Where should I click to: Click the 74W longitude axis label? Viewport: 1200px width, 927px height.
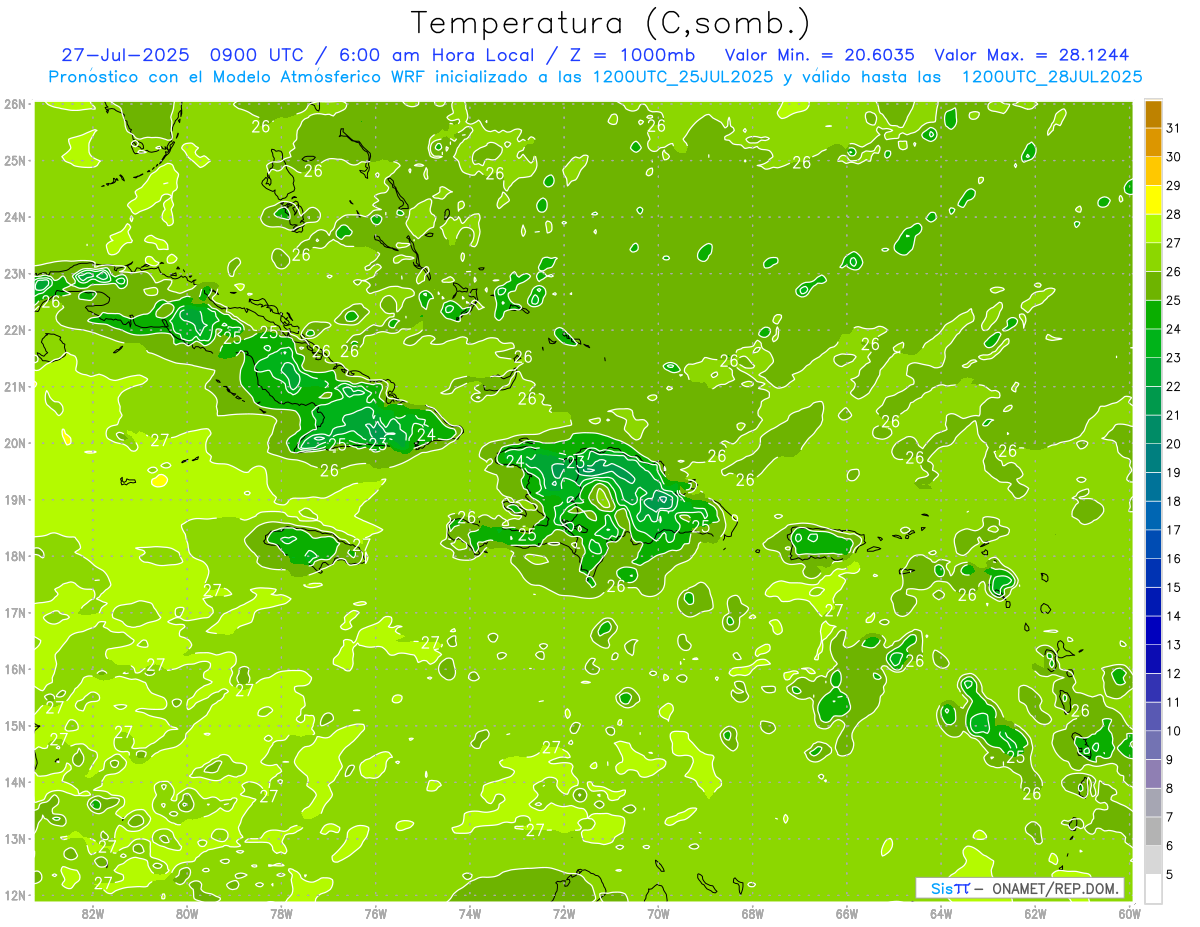(x=470, y=913)
